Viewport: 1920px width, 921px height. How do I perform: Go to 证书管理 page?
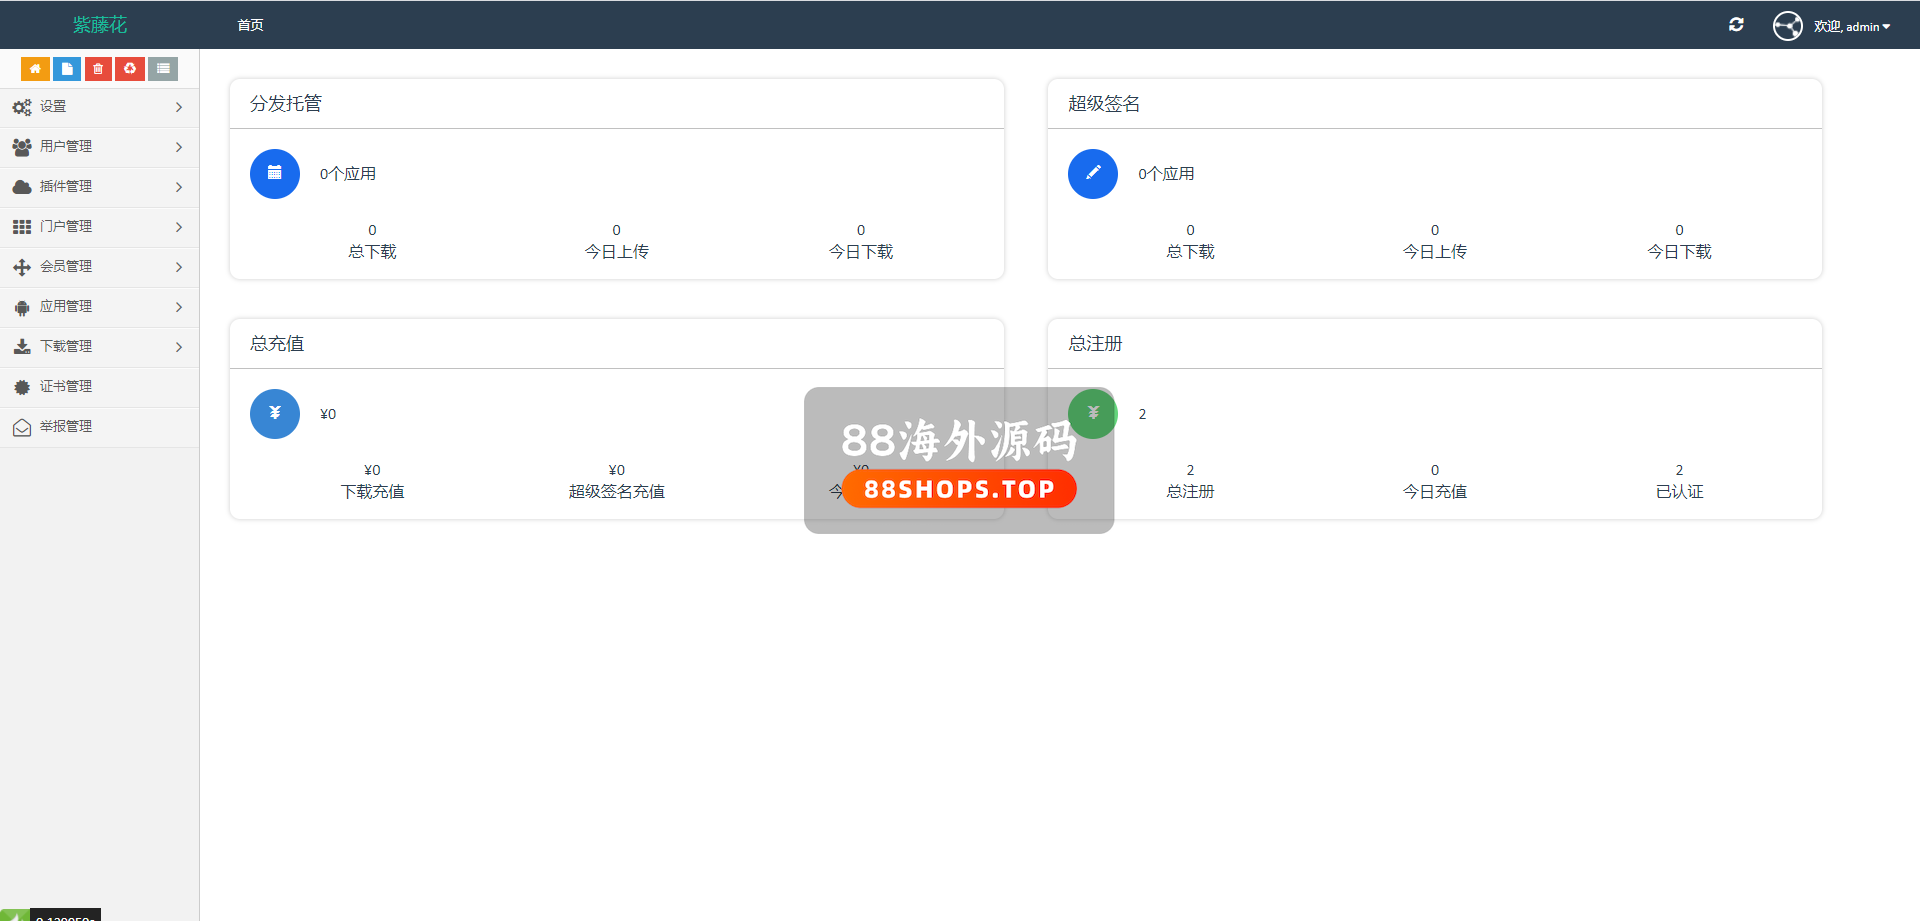(66, 387)
